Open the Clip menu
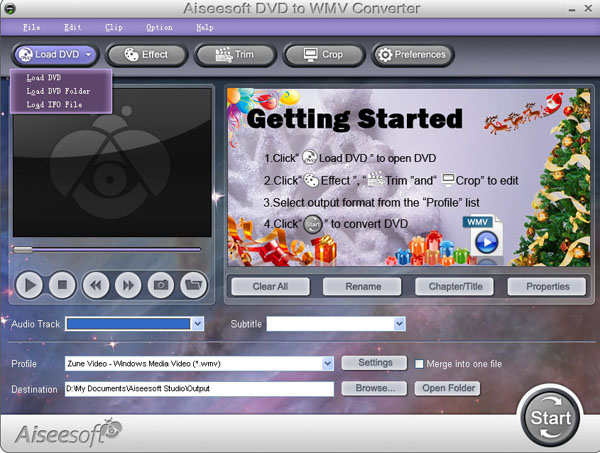Screen dimensions: 600x453 click(x=114, y=28)
